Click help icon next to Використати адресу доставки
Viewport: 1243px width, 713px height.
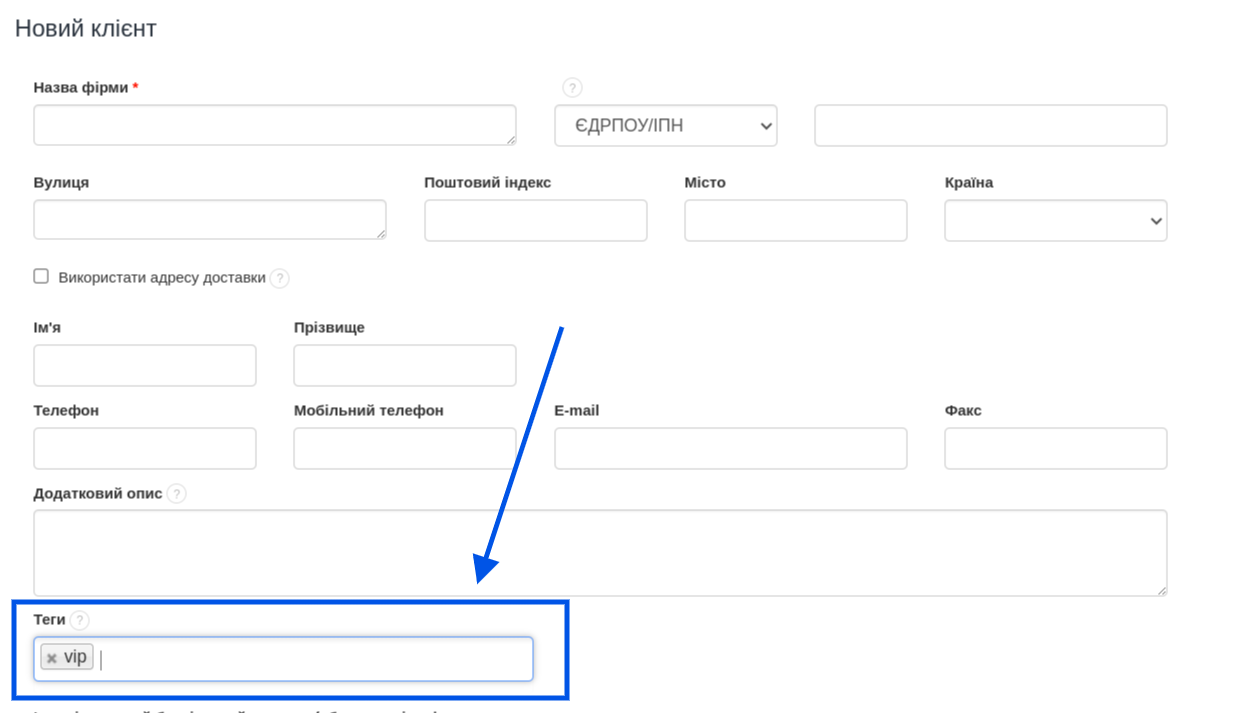279,278
